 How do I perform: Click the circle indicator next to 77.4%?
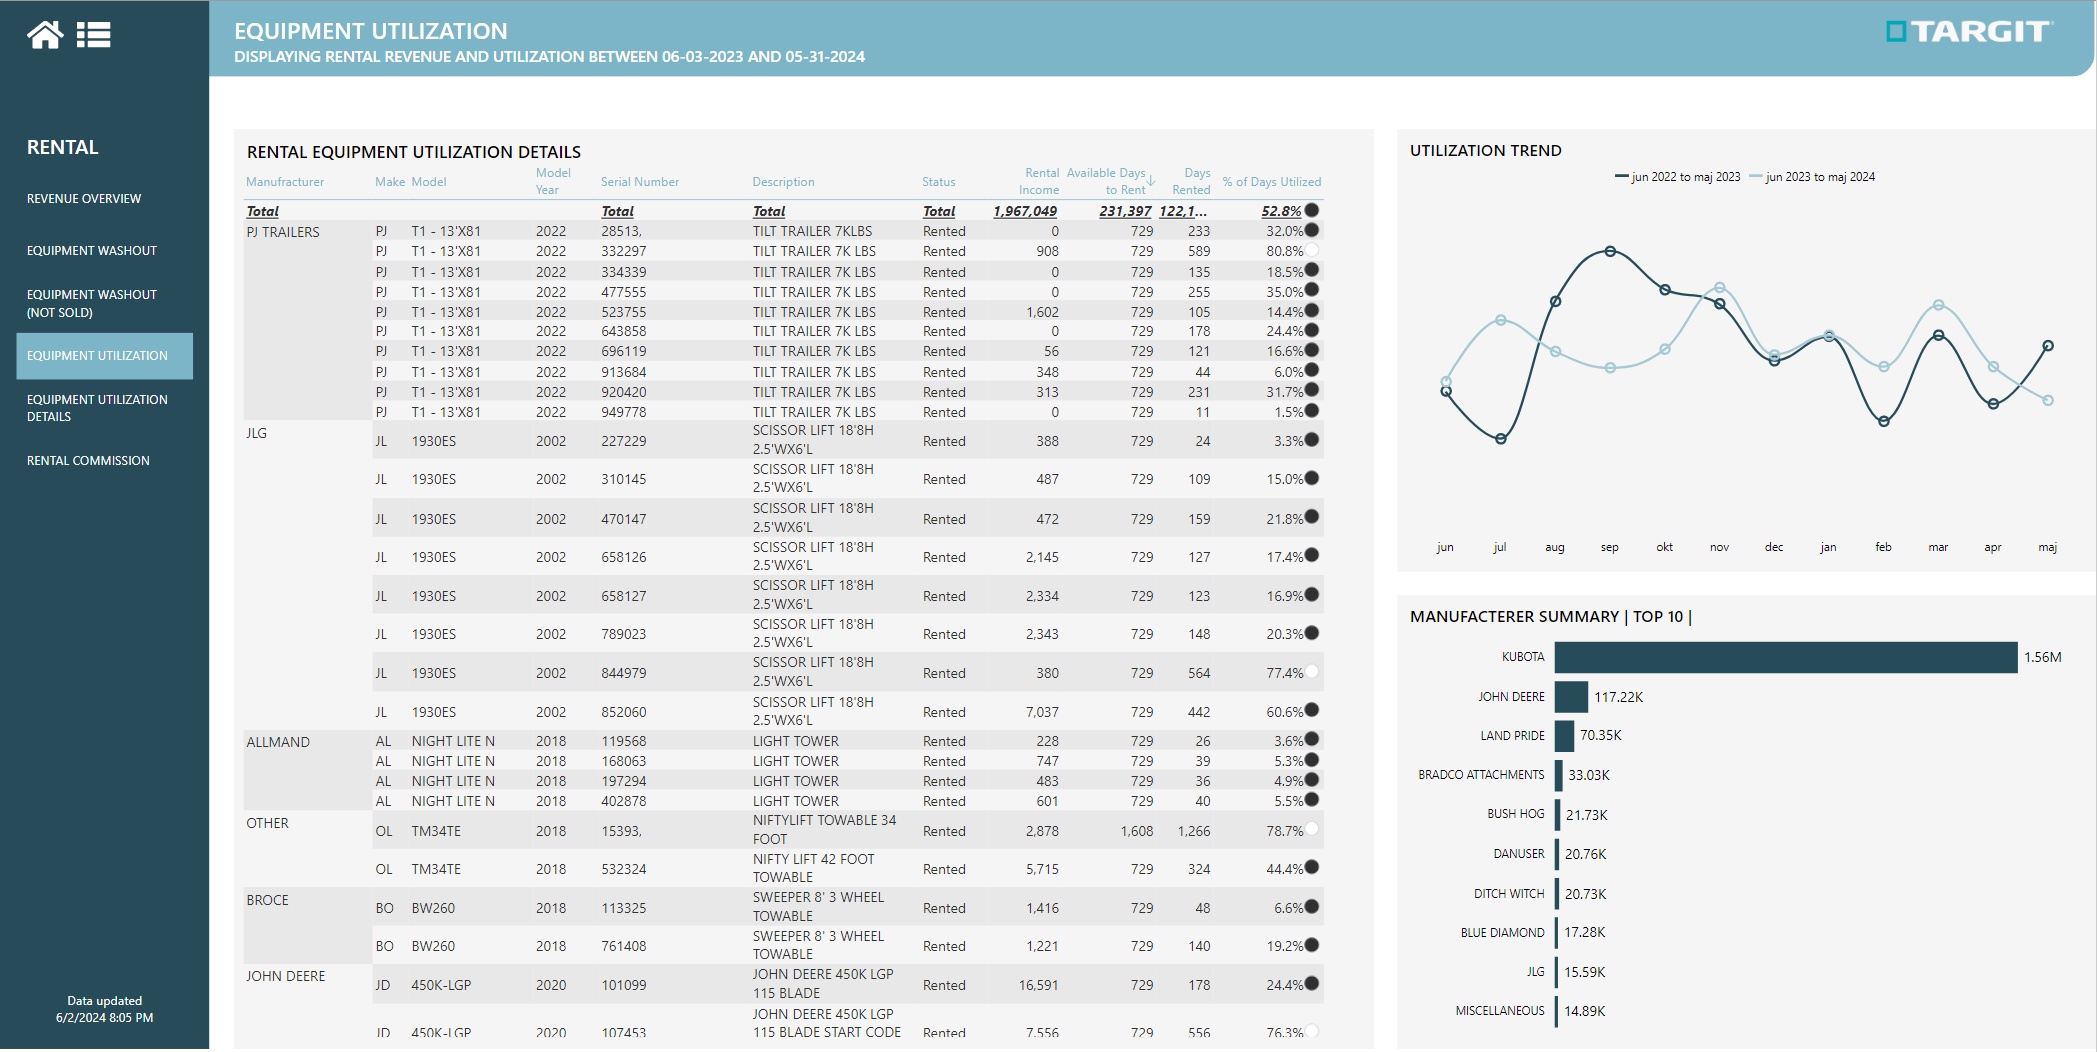point(1311,672)
